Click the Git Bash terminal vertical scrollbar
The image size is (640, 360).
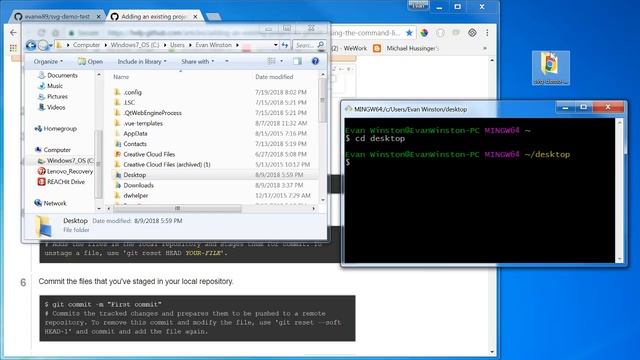pyautogui.click(x=620, y=191)
